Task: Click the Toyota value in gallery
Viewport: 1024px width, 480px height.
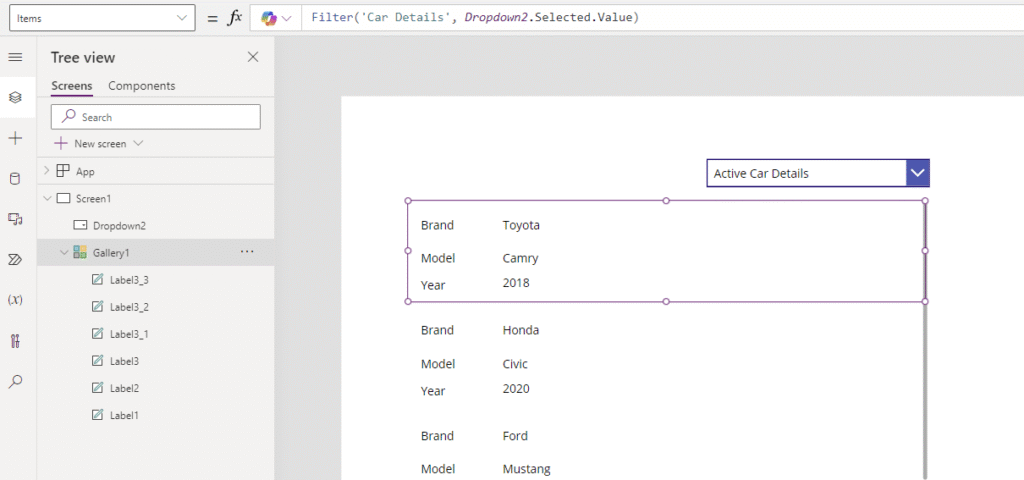Action: tap(521, 225)
